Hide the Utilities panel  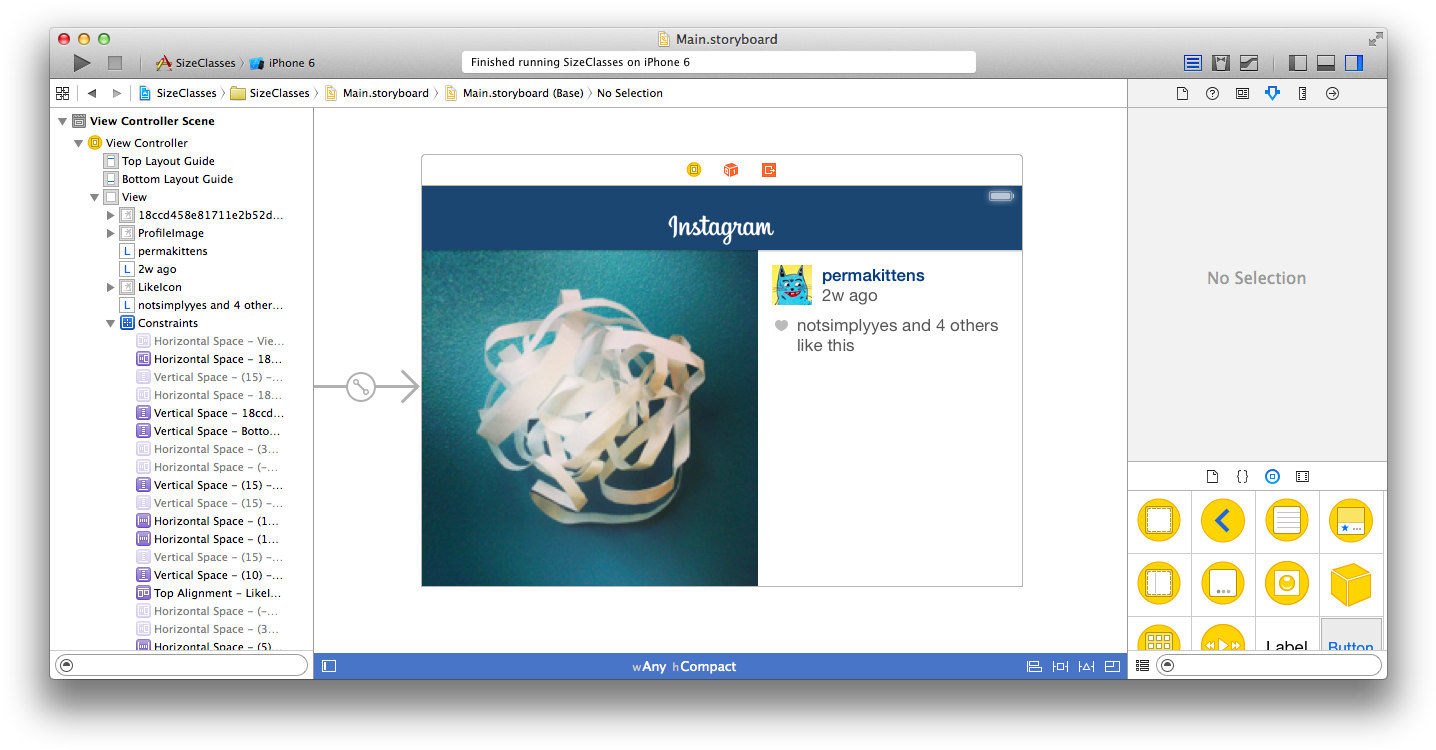pos(1354,63)
